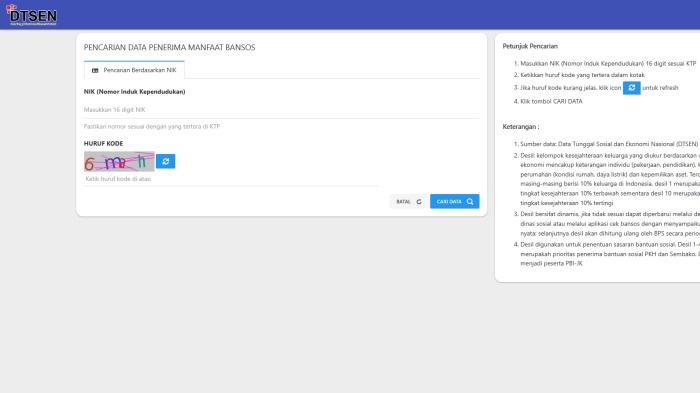Click the refresh icon in the search instructions

(631, 88)
